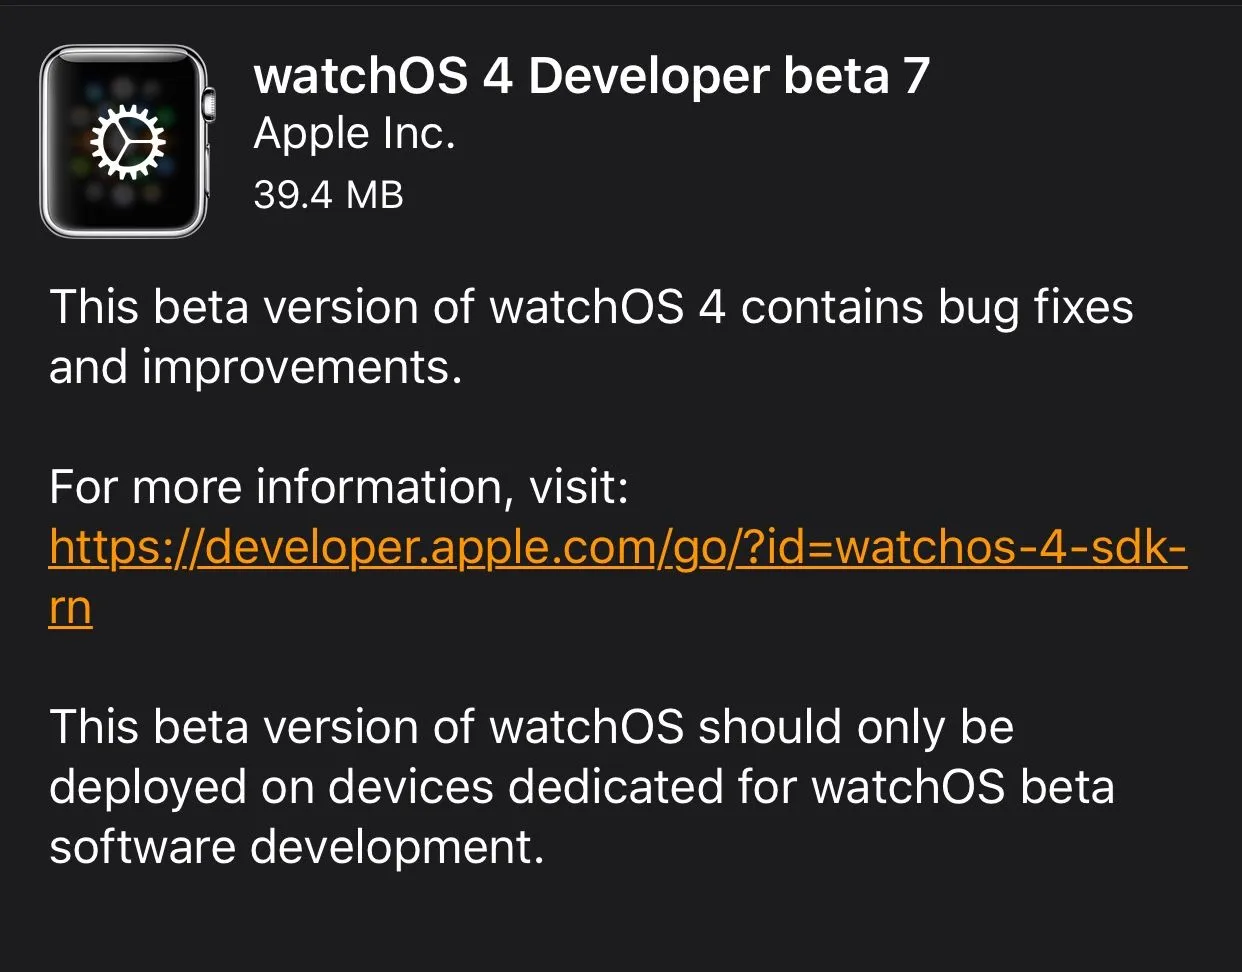Screen dimensions: 1242x972
Task: Click the 'rn' end of the link
Action: click(70, 608)
